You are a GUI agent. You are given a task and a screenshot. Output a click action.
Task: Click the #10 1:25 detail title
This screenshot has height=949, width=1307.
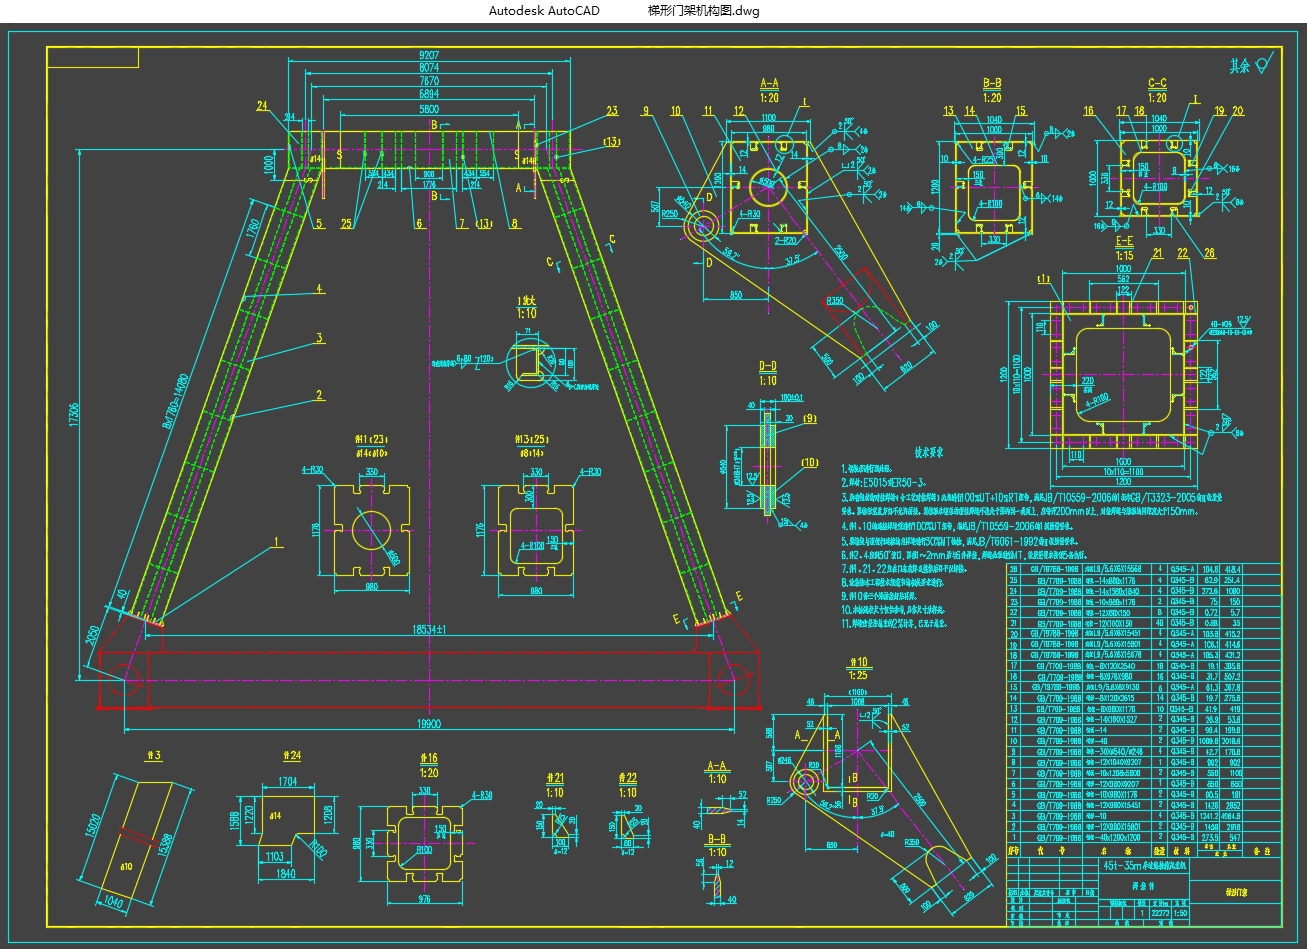click(858, 668)
